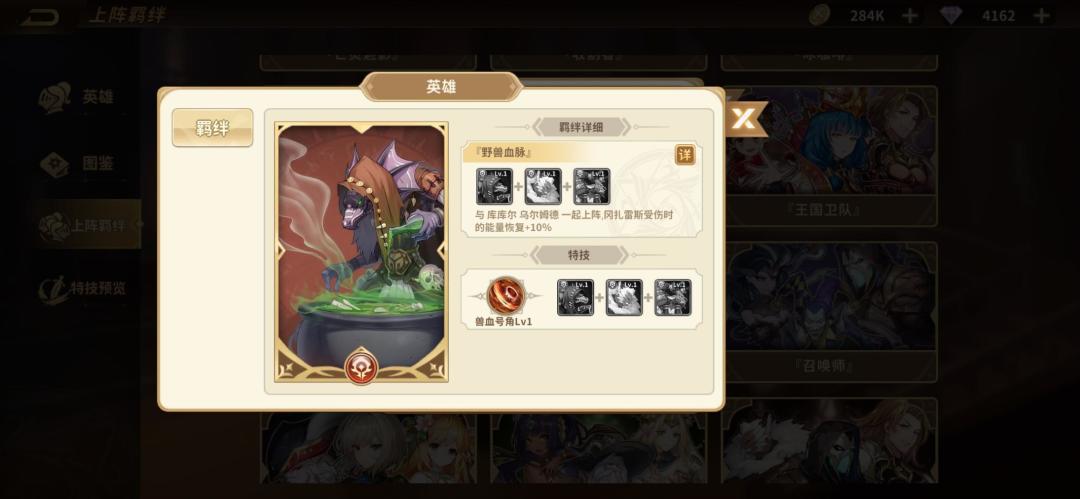Click the red emblem on hero card

pyautogui.click(x=361, y=365)
